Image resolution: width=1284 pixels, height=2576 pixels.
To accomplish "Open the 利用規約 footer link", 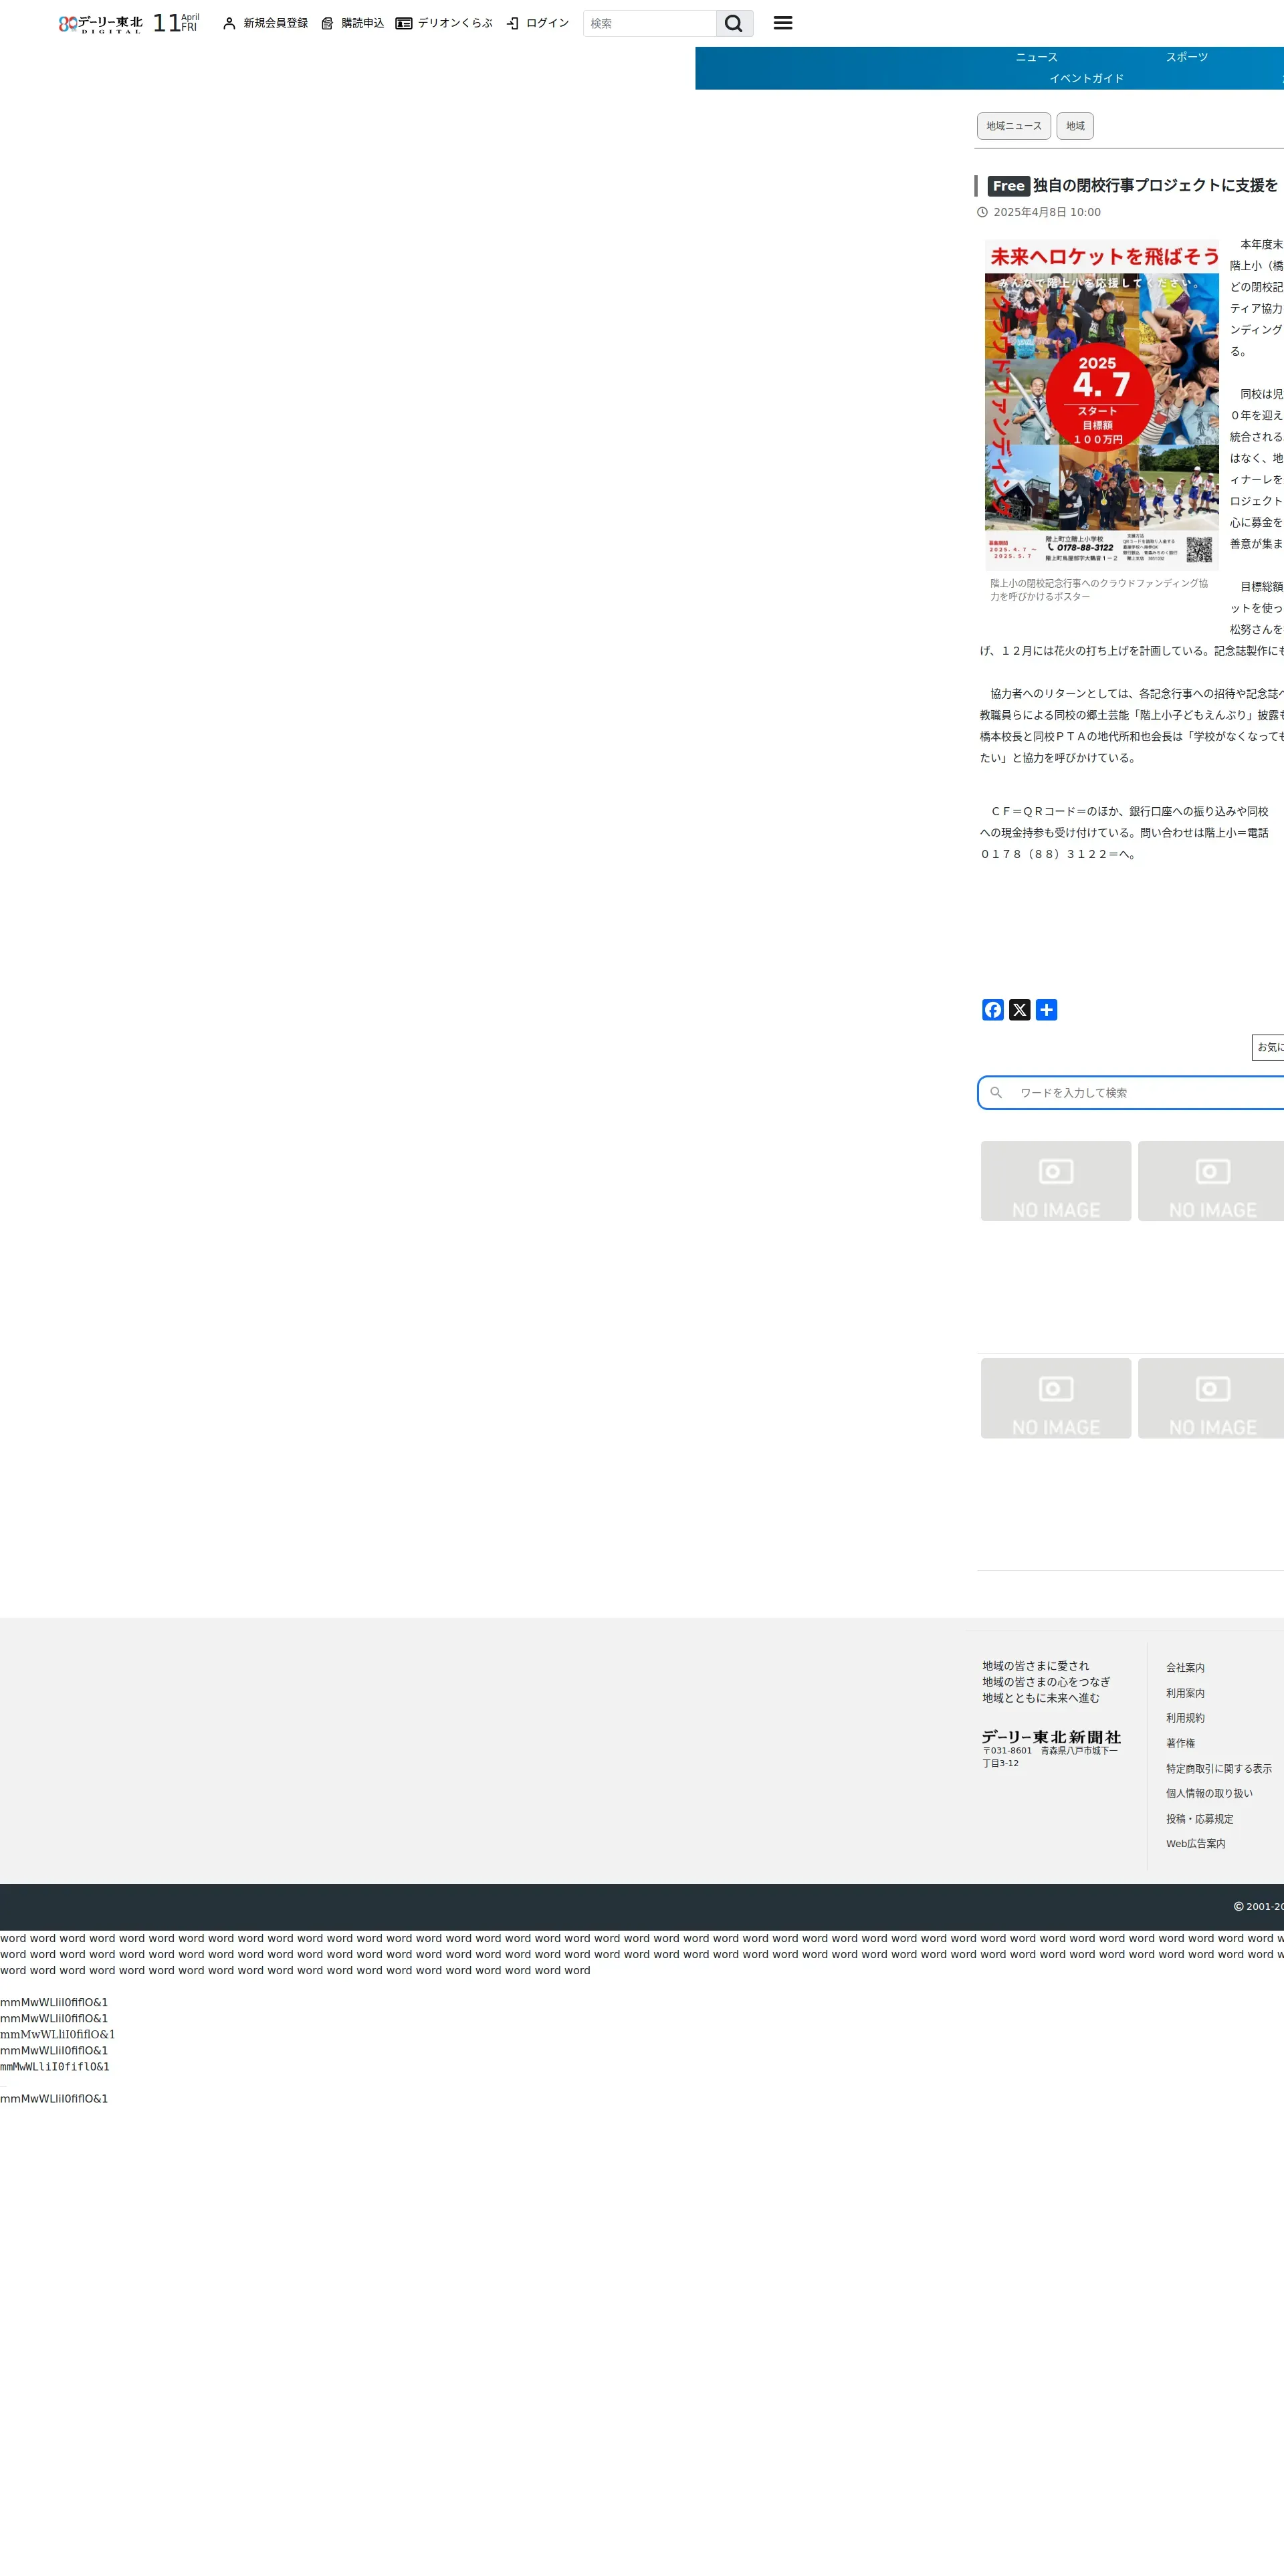I will point(1185,1718).
